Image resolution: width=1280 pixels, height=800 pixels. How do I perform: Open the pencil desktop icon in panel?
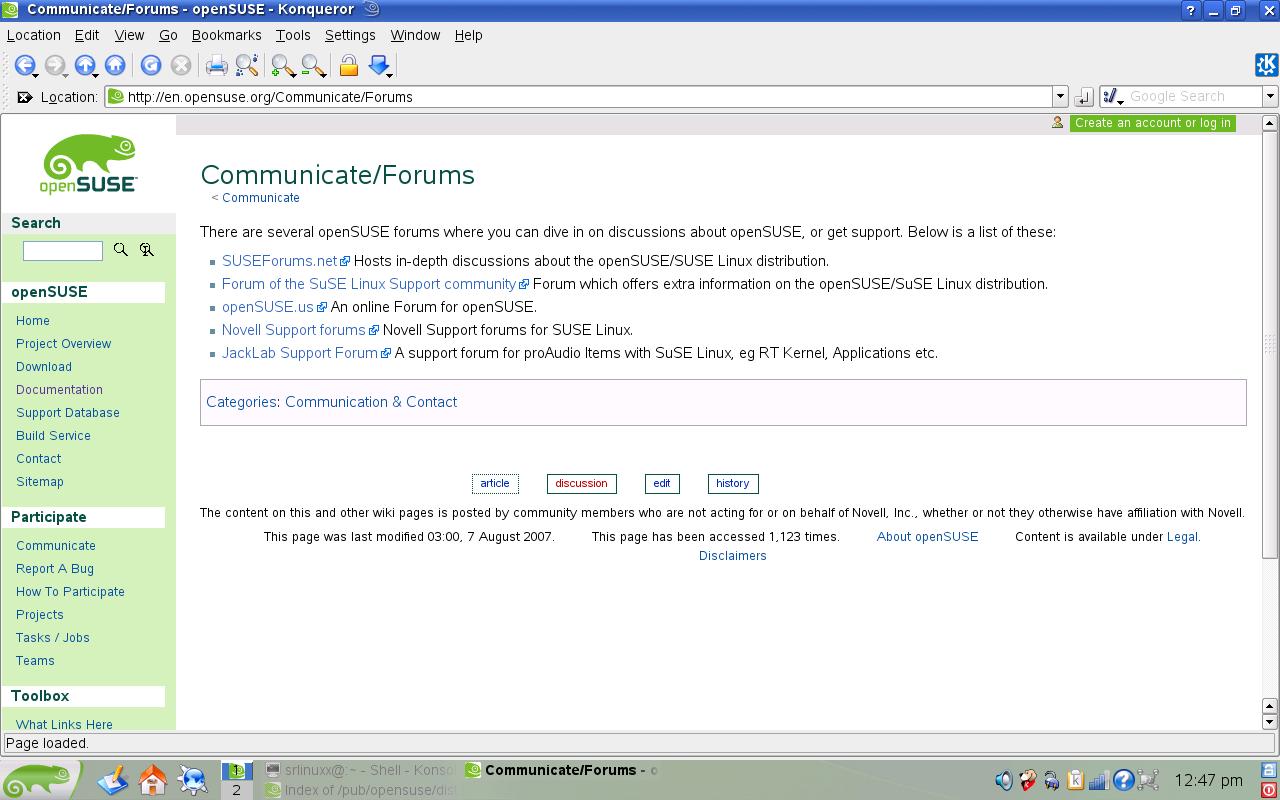113,780
